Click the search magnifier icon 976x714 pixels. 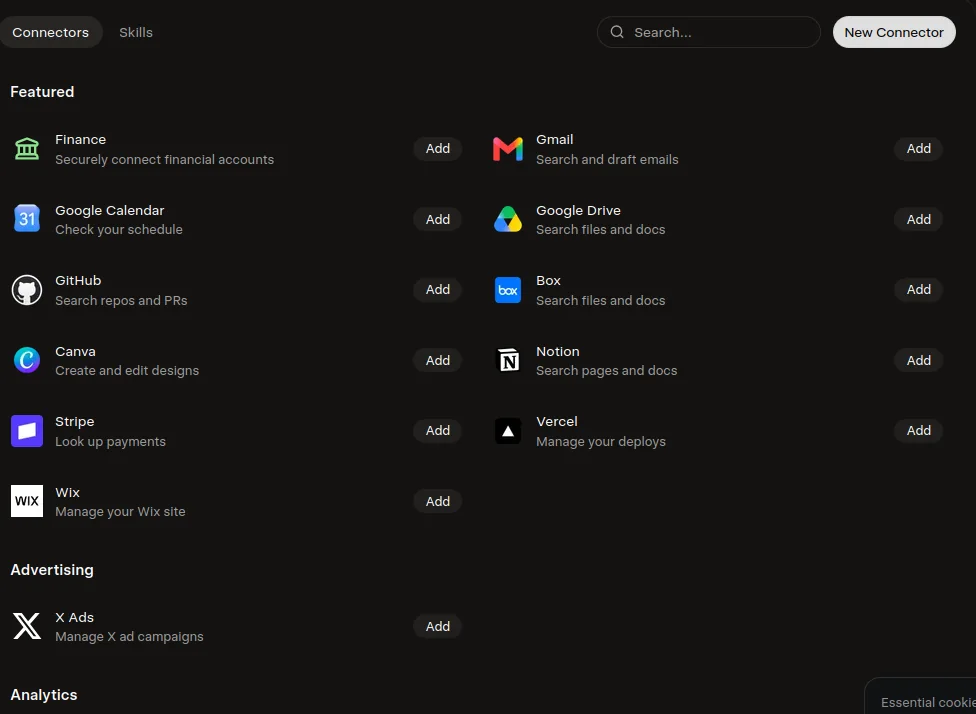coord(617,32)
